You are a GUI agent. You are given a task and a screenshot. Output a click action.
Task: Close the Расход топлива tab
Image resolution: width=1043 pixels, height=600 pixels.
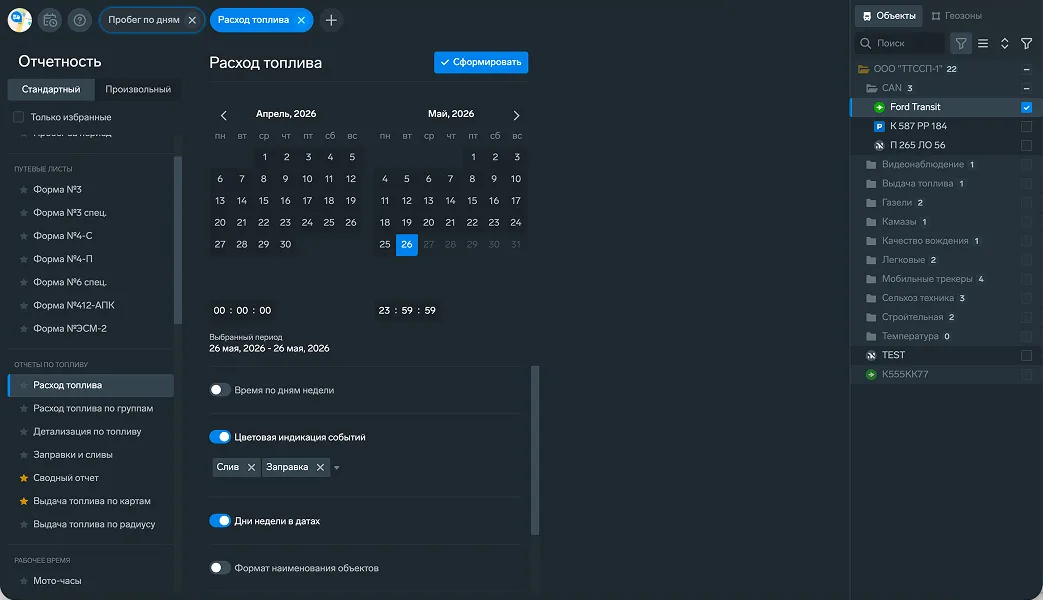click(x=301, y=20)
